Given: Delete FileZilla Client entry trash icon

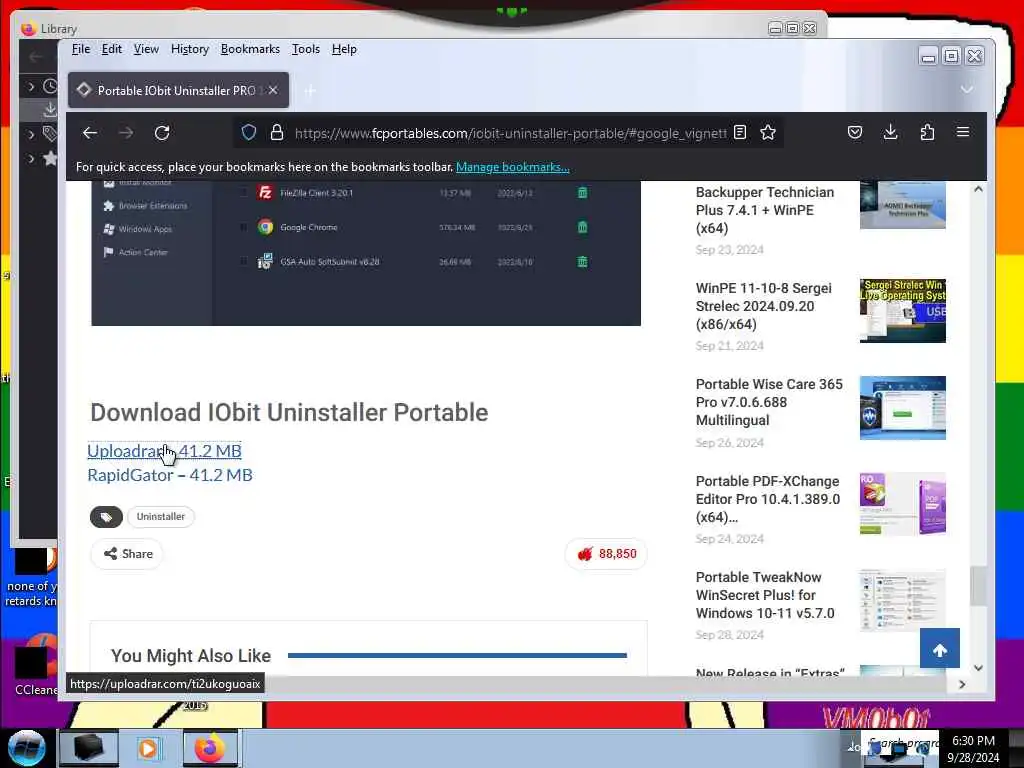Looking at the screenshot, I should 583,193.
